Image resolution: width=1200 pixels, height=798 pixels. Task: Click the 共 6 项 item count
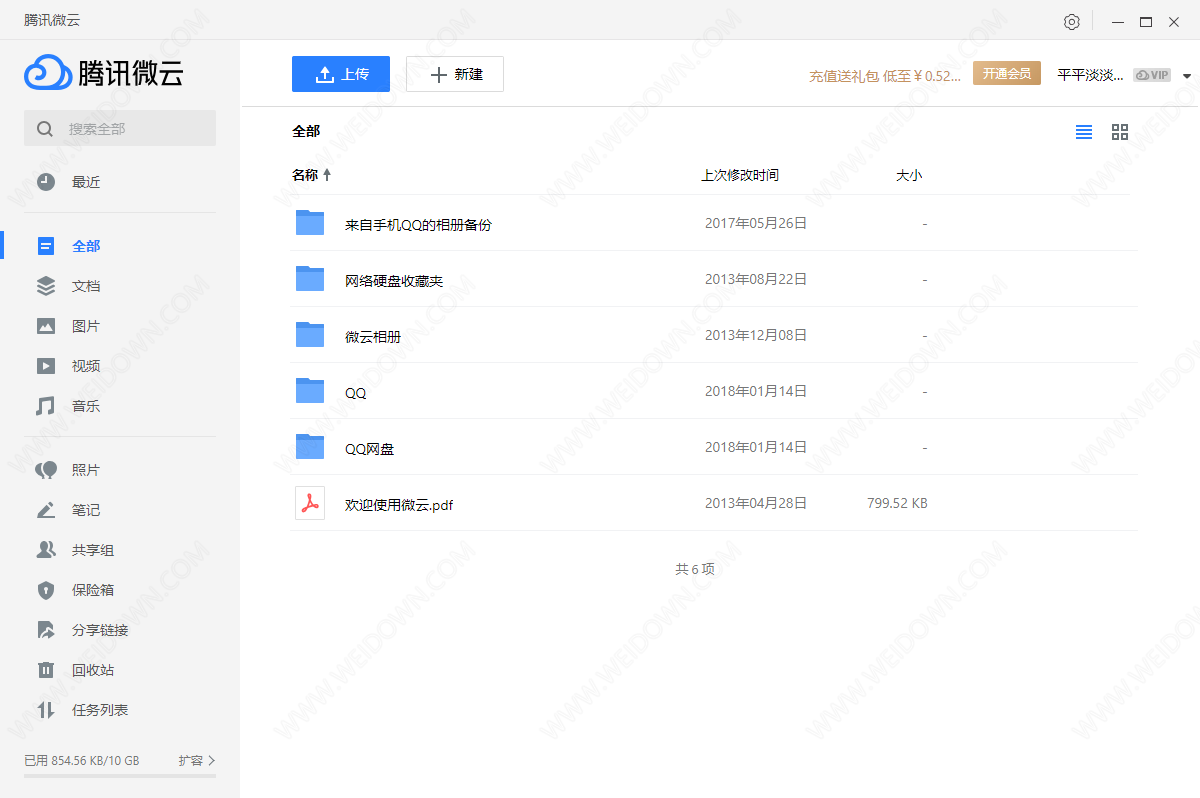coord(695,569)
